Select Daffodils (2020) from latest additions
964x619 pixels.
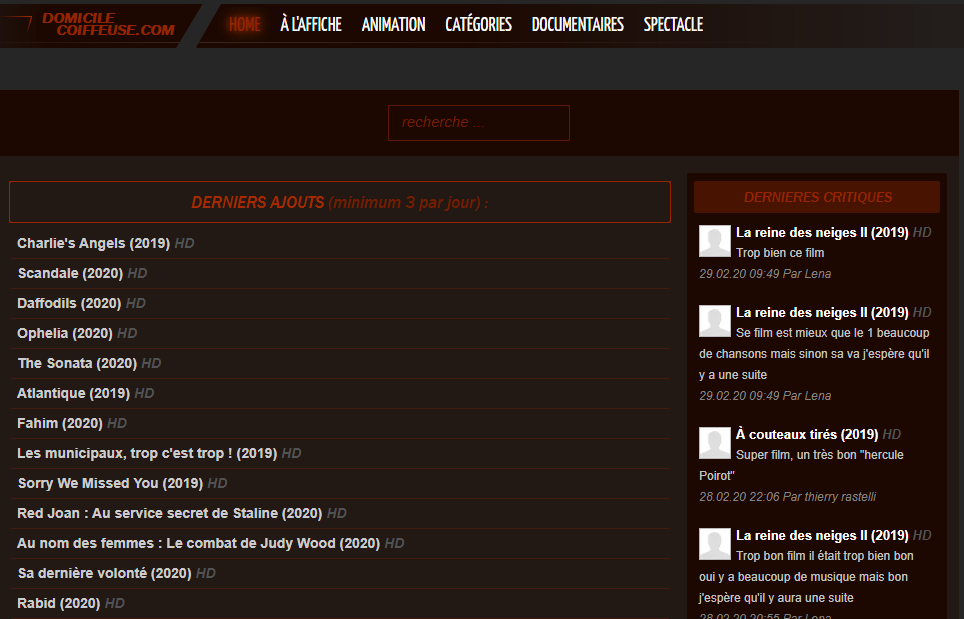click(69, 303)
